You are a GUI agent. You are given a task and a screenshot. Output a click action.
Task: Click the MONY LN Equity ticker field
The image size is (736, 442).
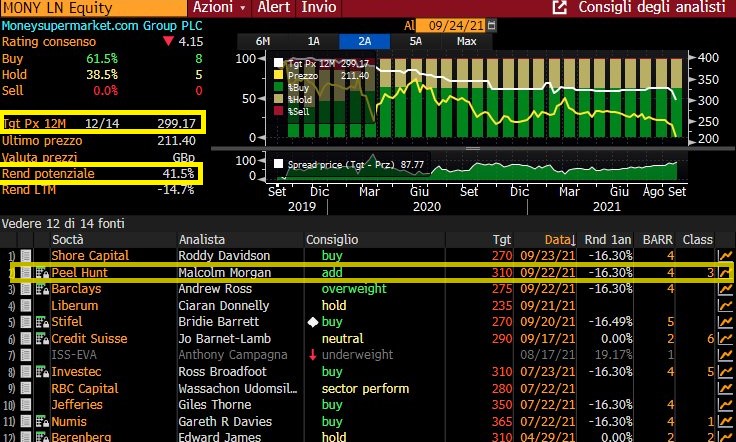point(93,8)
